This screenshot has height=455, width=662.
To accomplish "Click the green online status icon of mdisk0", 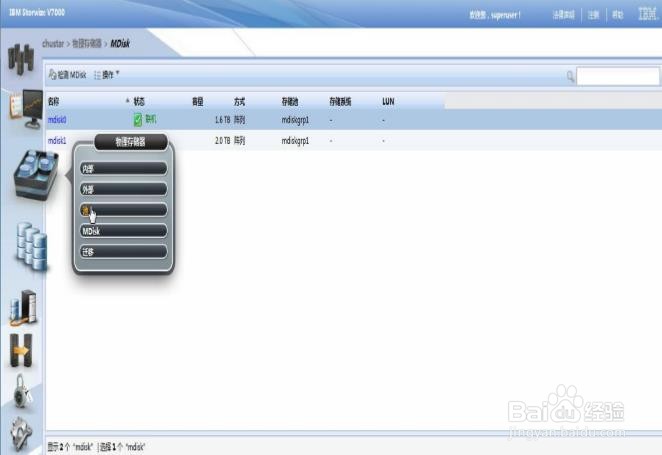I will click(138, 120).
